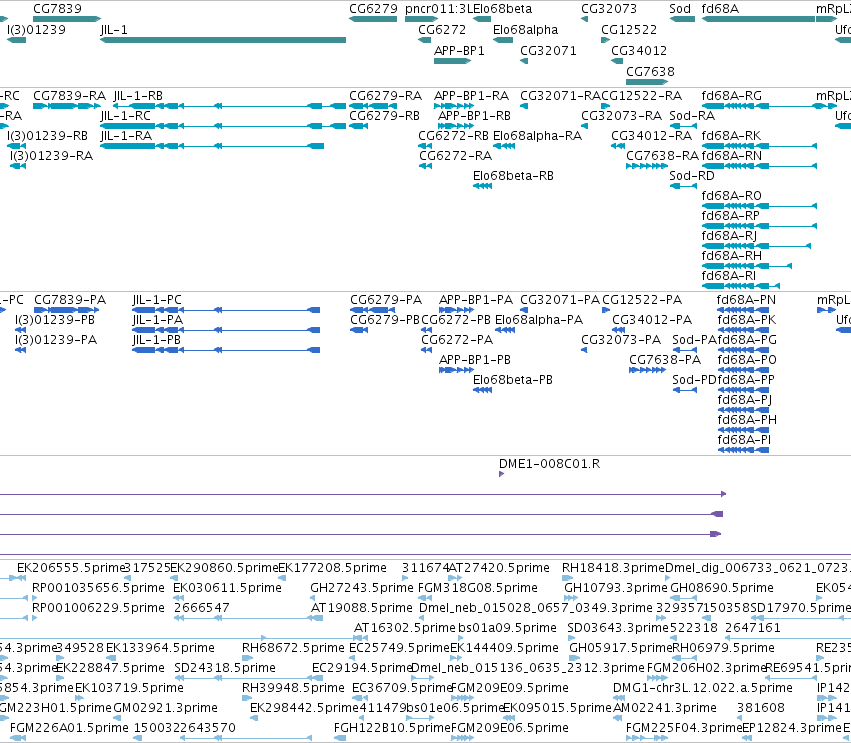Select the SD03643.3prime EST label

pos(618,628)
